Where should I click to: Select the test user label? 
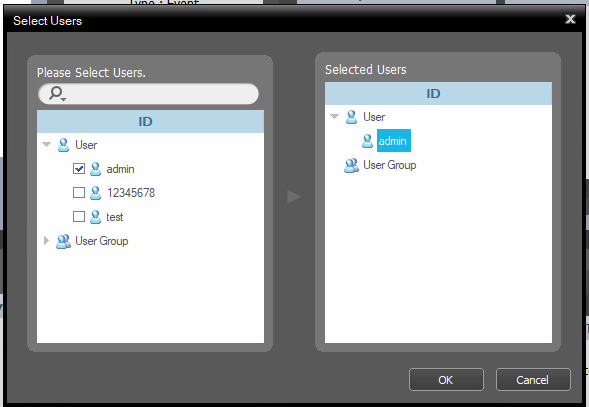pyautogui.click(x=115, y=217)
